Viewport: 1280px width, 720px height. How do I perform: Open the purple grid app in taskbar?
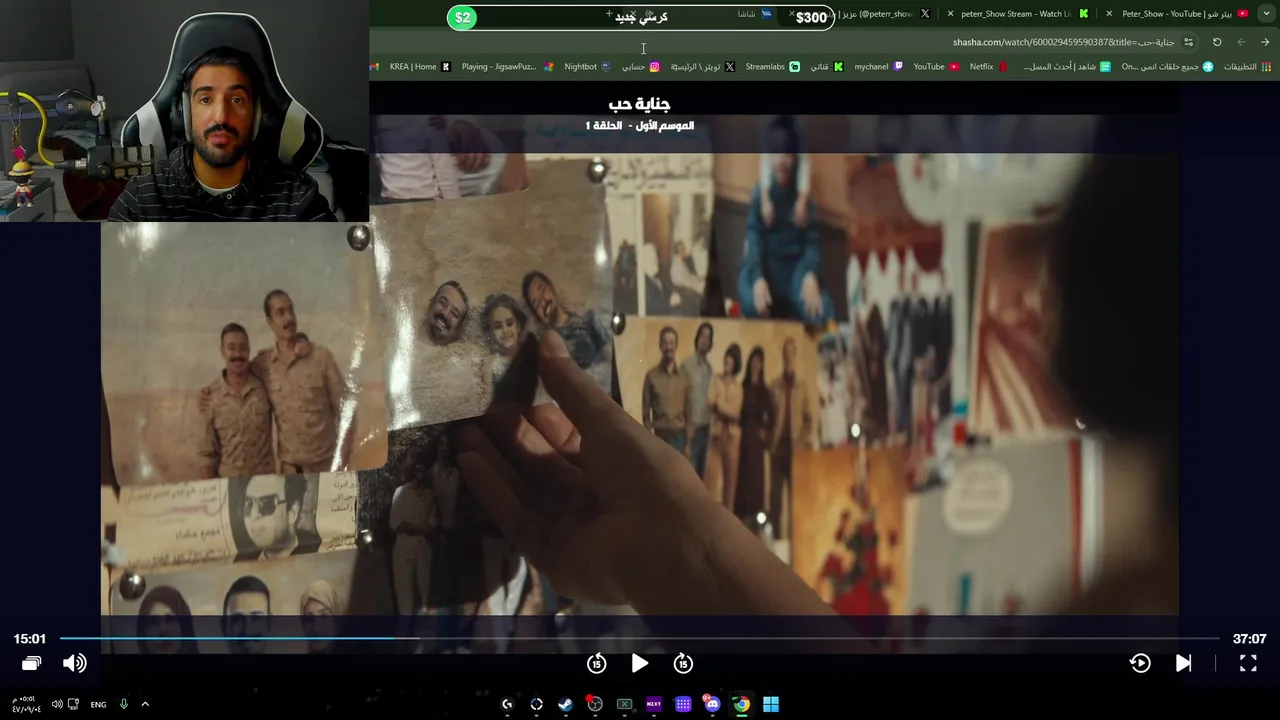point(683,704)
